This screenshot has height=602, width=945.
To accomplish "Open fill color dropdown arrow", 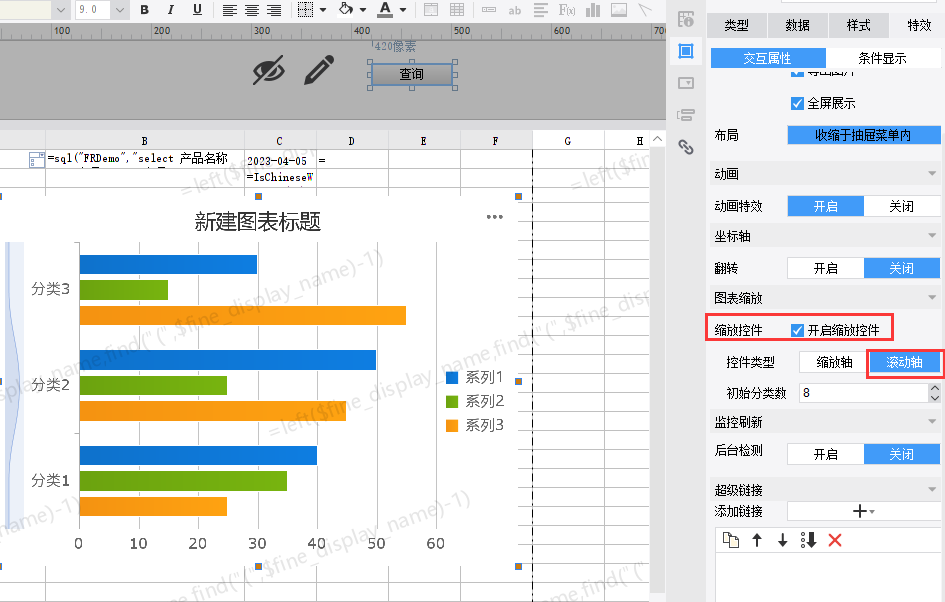I will [363, 10].
